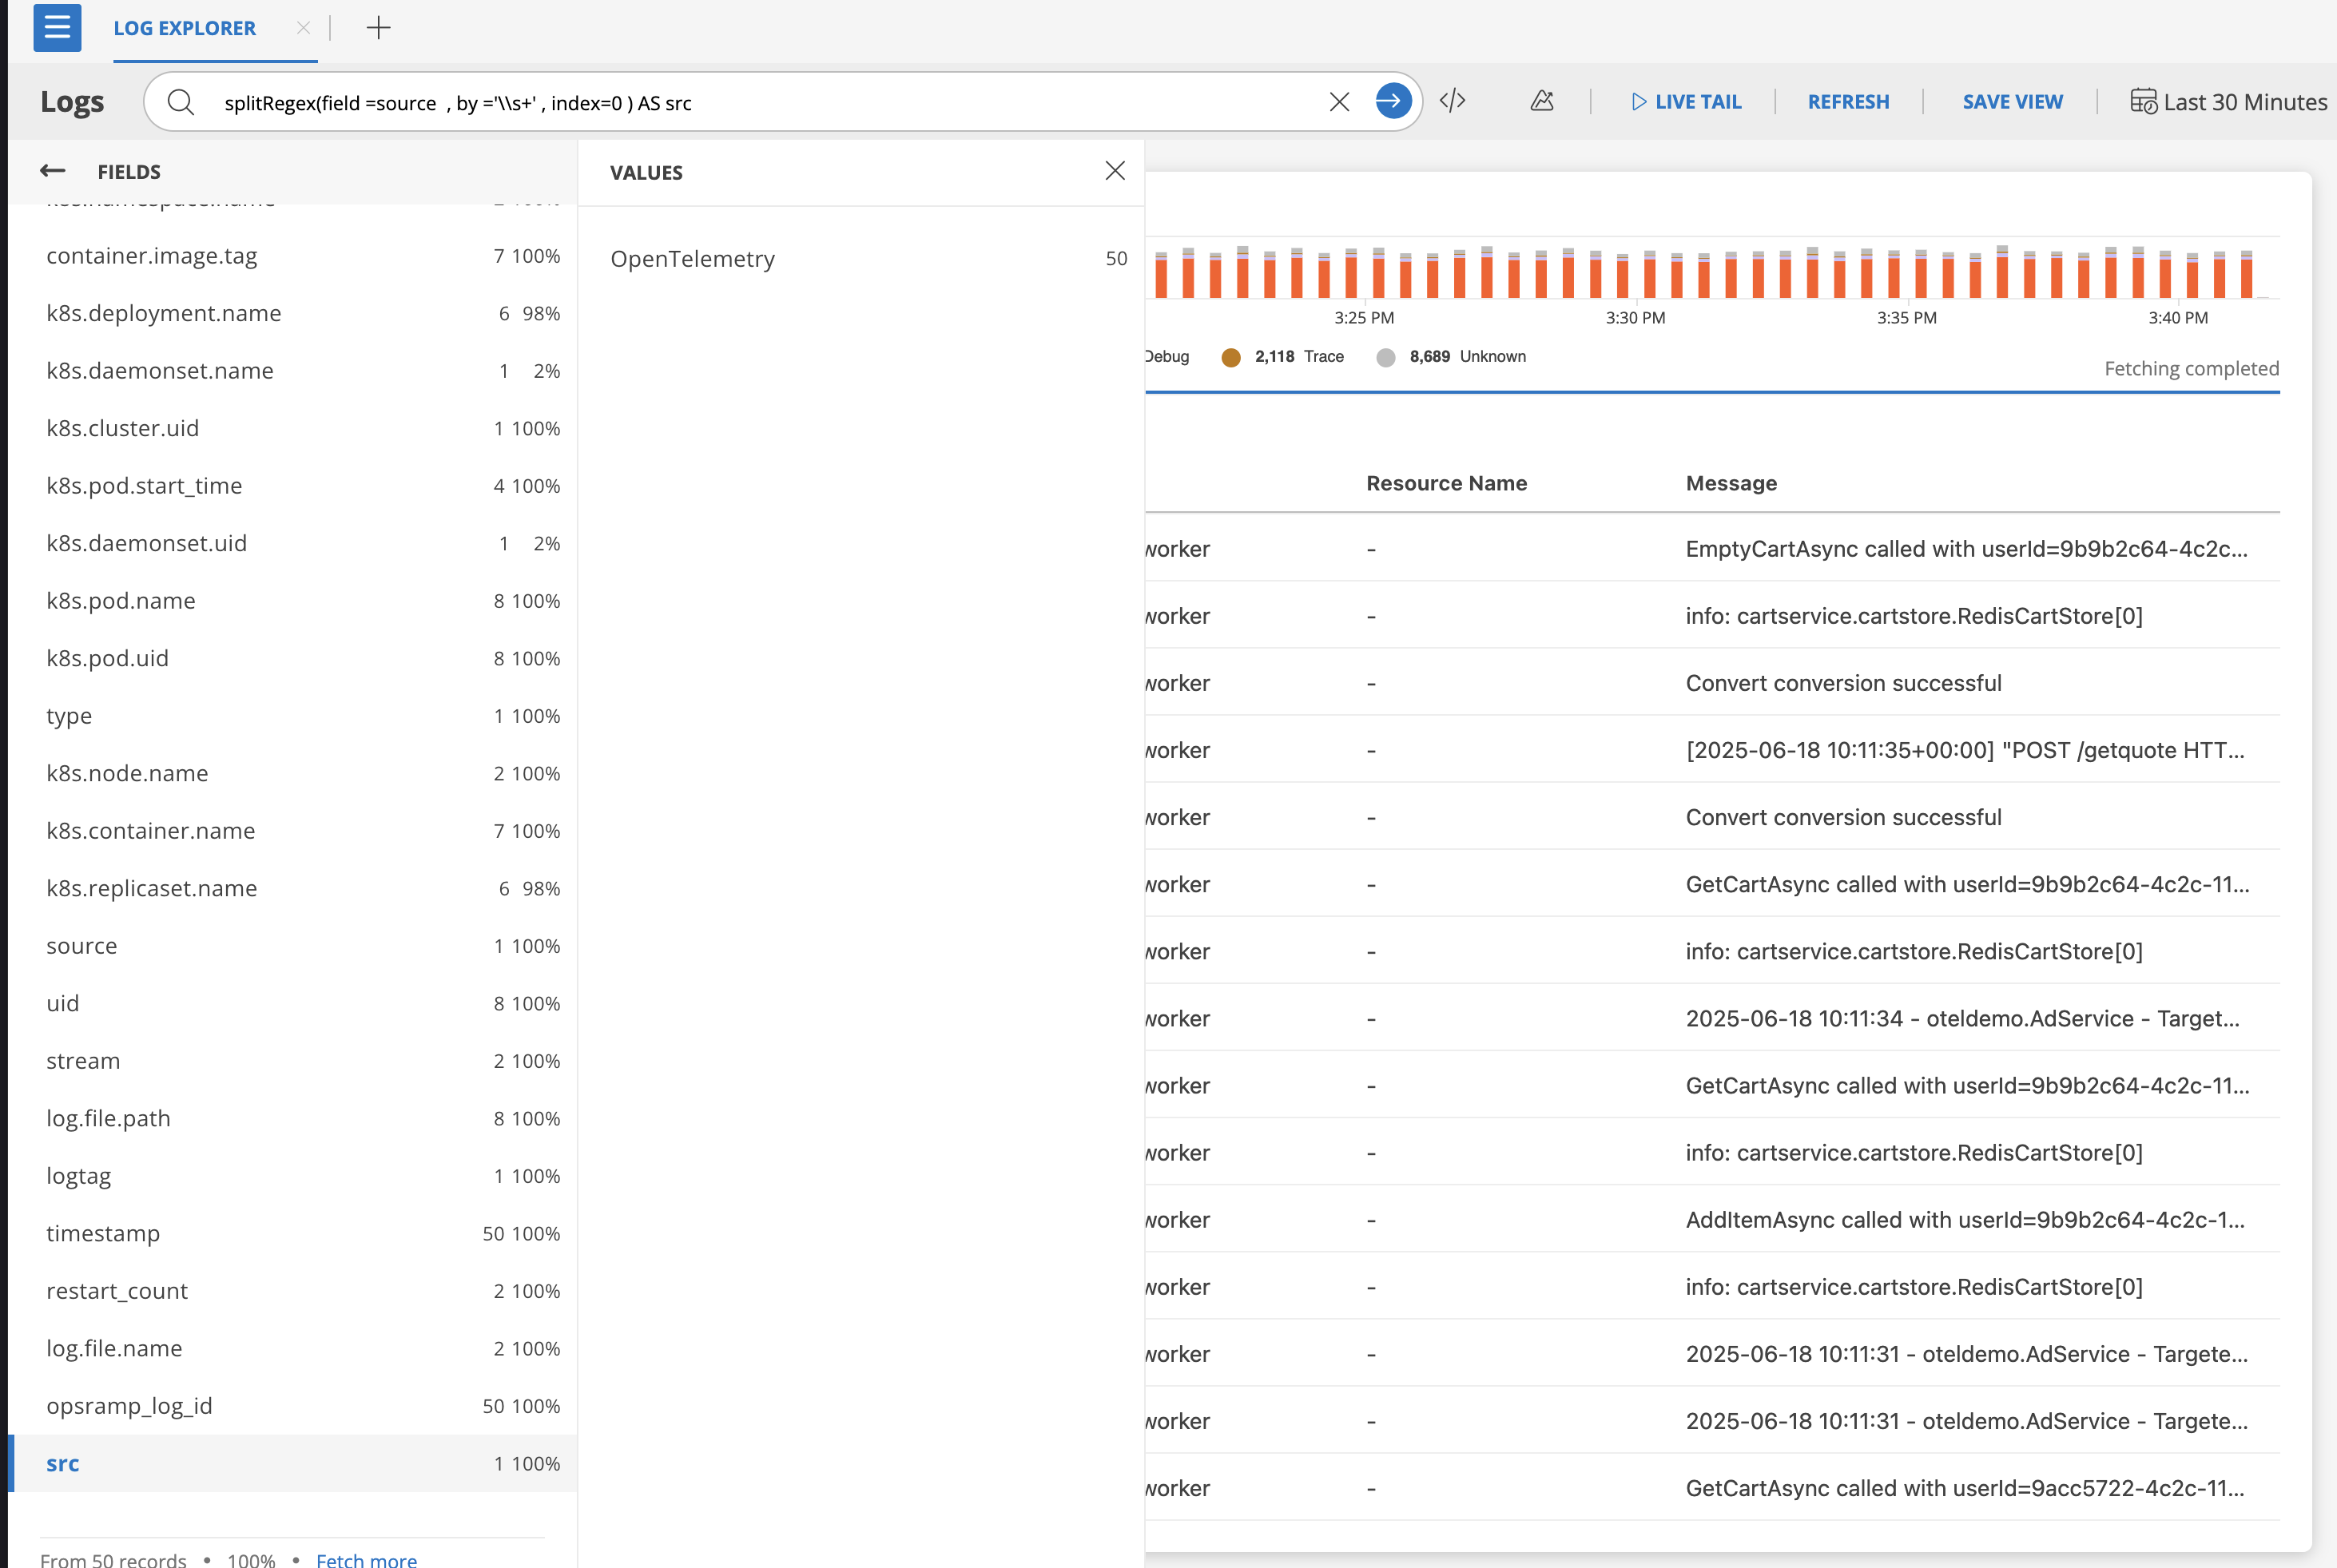Select the restart_count field

click(292, 1291)
